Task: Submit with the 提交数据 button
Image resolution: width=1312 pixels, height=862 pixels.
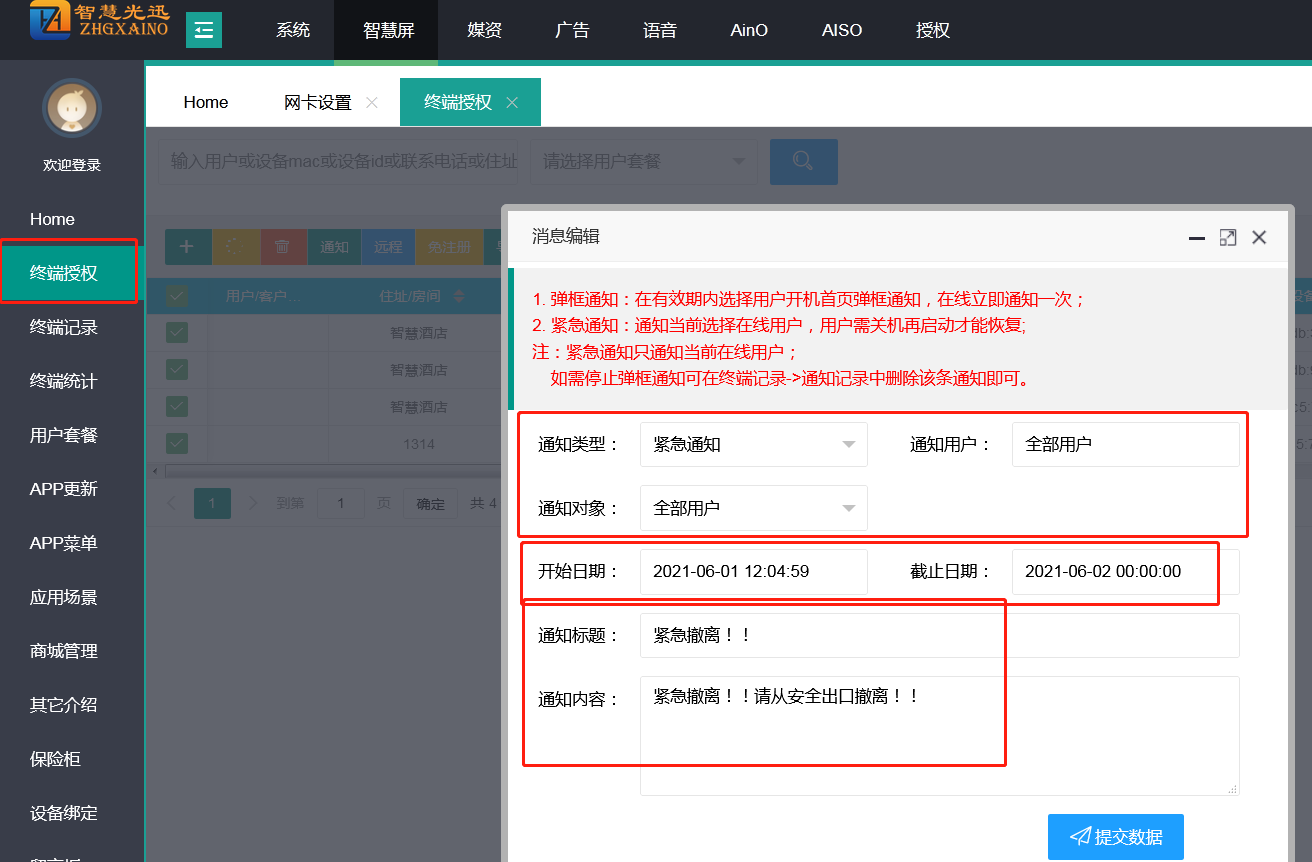Action: click(1115, 837)
